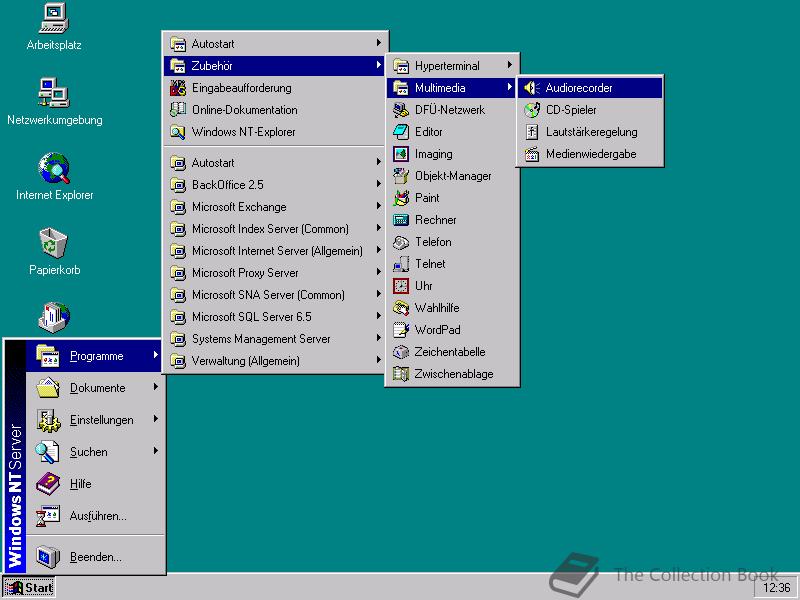Open Microsoft SNA Server (Common) folder
Image resolution: width=800 pixels, height=600 pixels.
(x=274, y=294)
